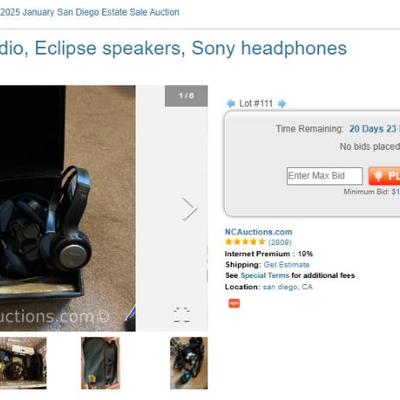Open 2025 January San Diego Estate Sale Auction link
400x400 pixels.
click(x=90, y=12)
